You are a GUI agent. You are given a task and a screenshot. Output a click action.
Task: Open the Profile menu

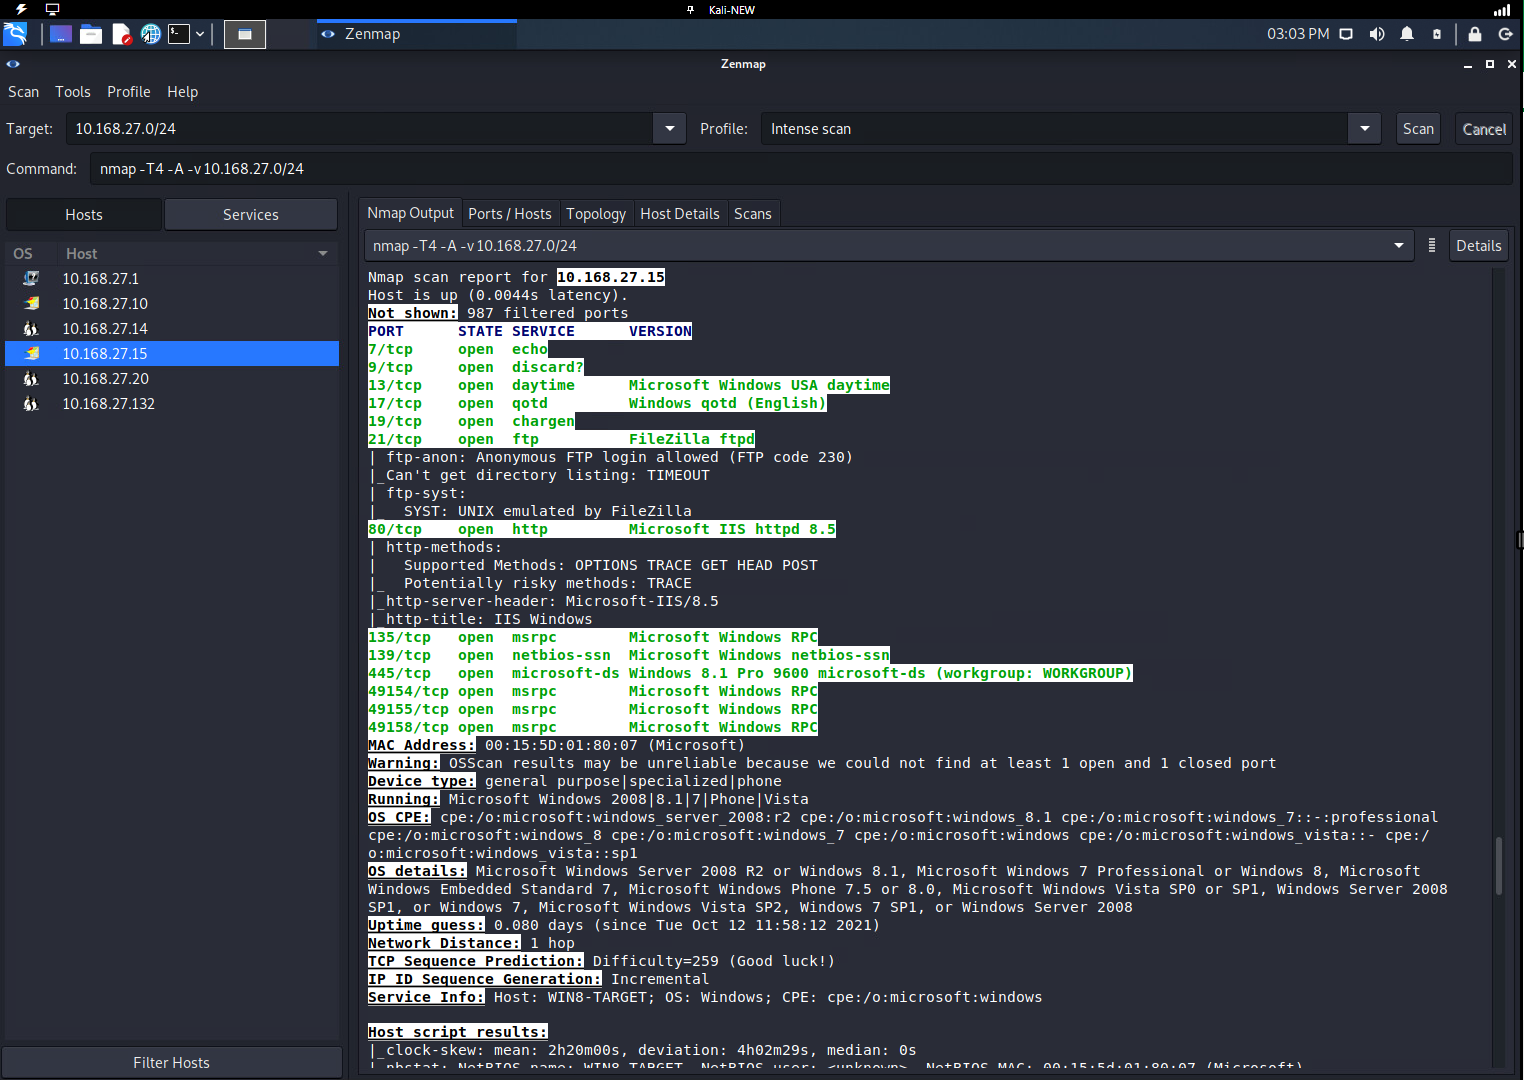coord(129,92)
